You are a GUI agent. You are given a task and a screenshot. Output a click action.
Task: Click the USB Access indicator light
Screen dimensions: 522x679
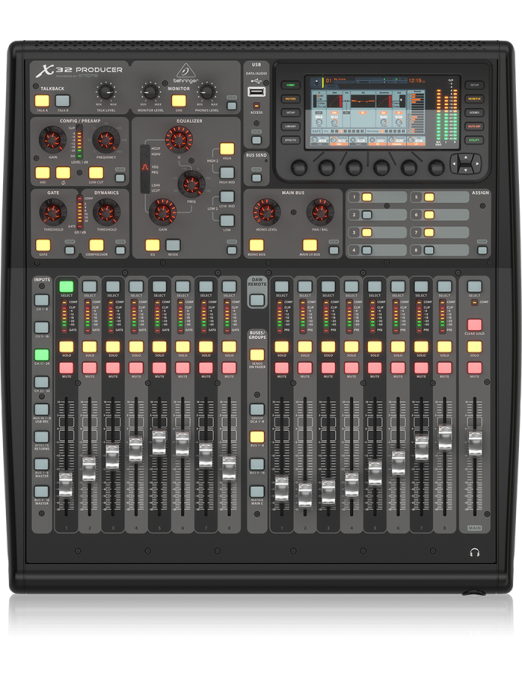point(256,105)
